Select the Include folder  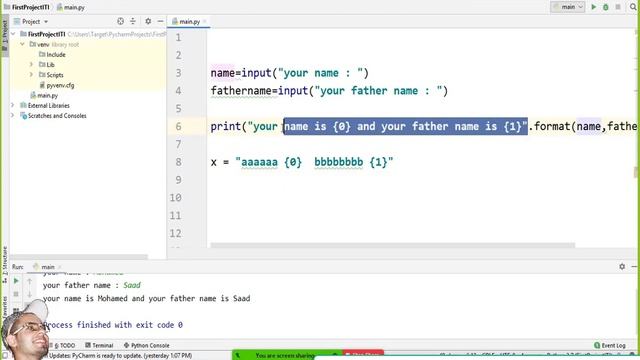(52, 54)
